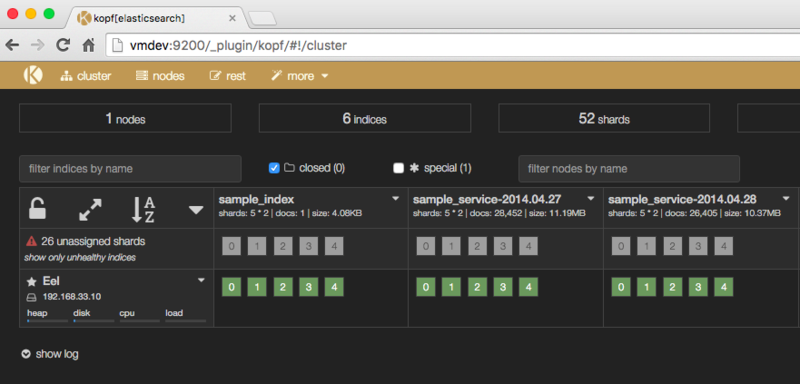Select green shard 3 of sample_index
This screenshot has height=384, width=800.
pos(308,287)
